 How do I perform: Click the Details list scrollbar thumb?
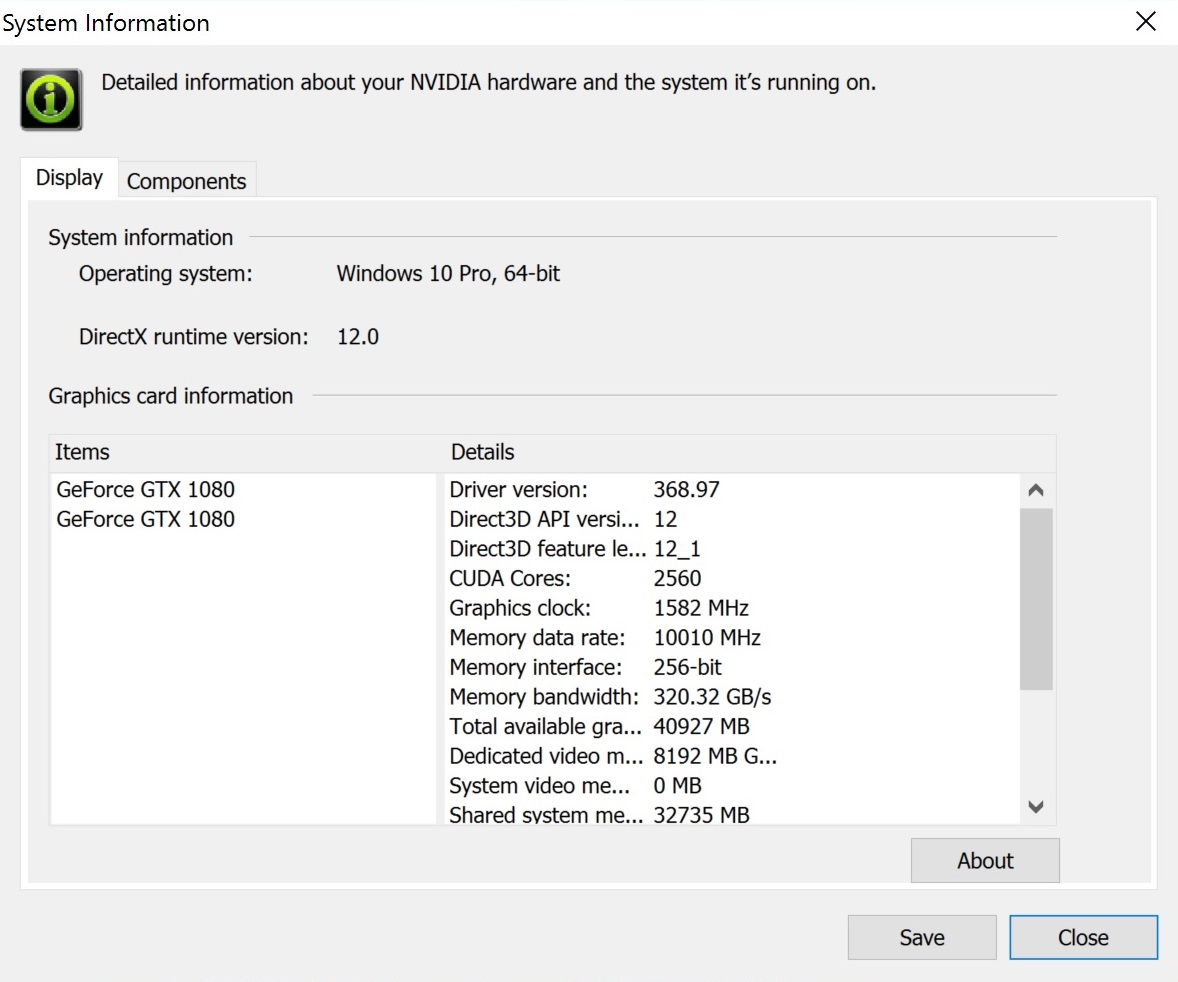1036,598
